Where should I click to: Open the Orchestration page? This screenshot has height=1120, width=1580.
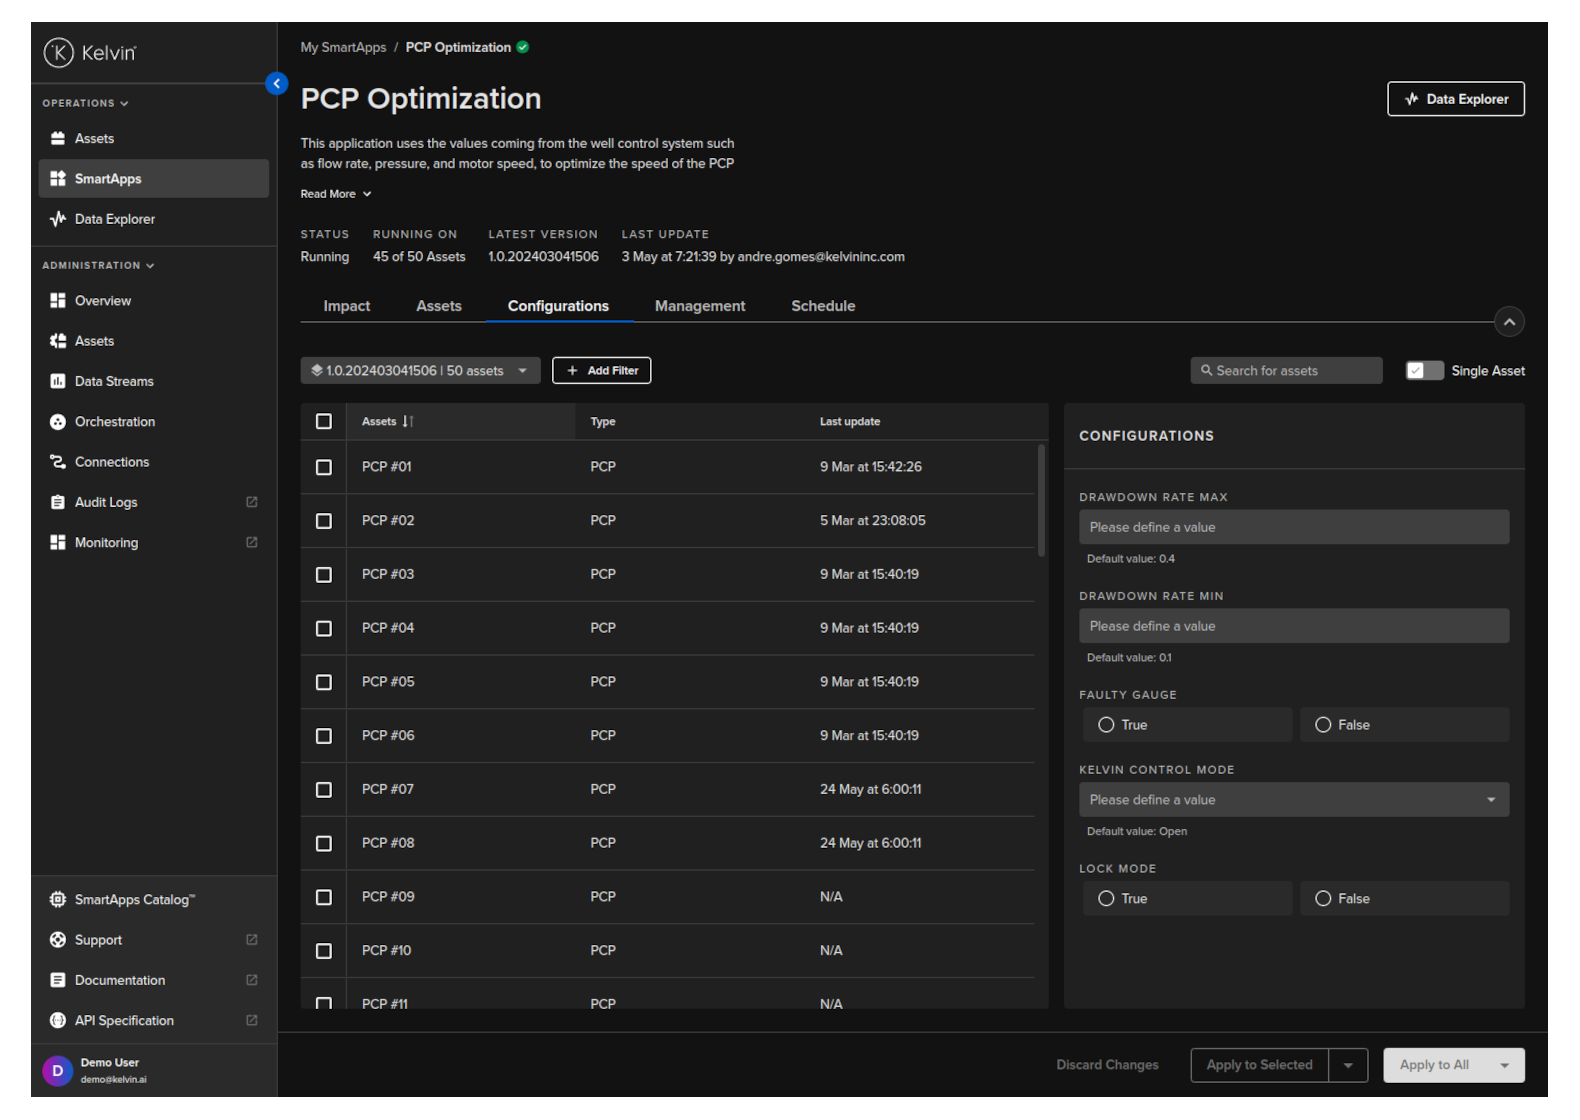pyautogui.click(x=114, y=422)
